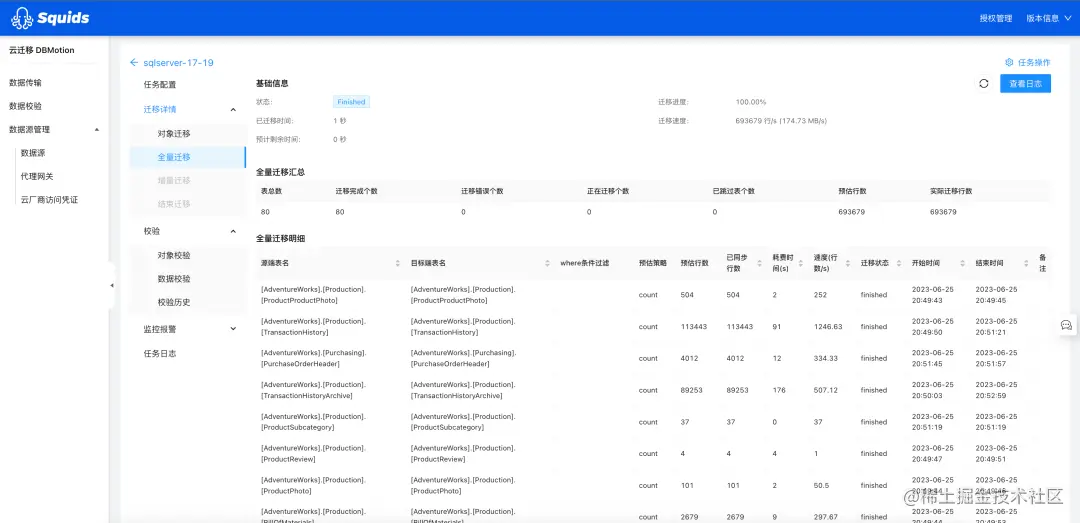Click the 查看日志 button

(1025, 83)
